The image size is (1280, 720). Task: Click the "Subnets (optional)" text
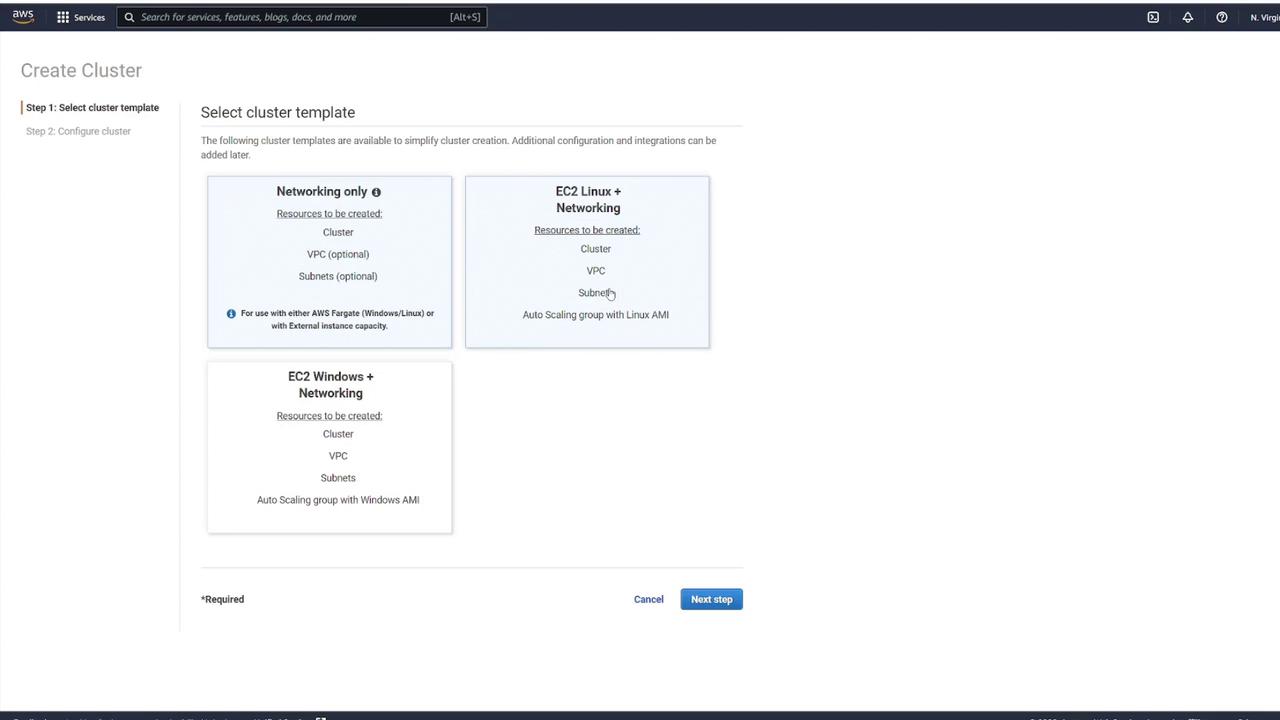(338, 276)
